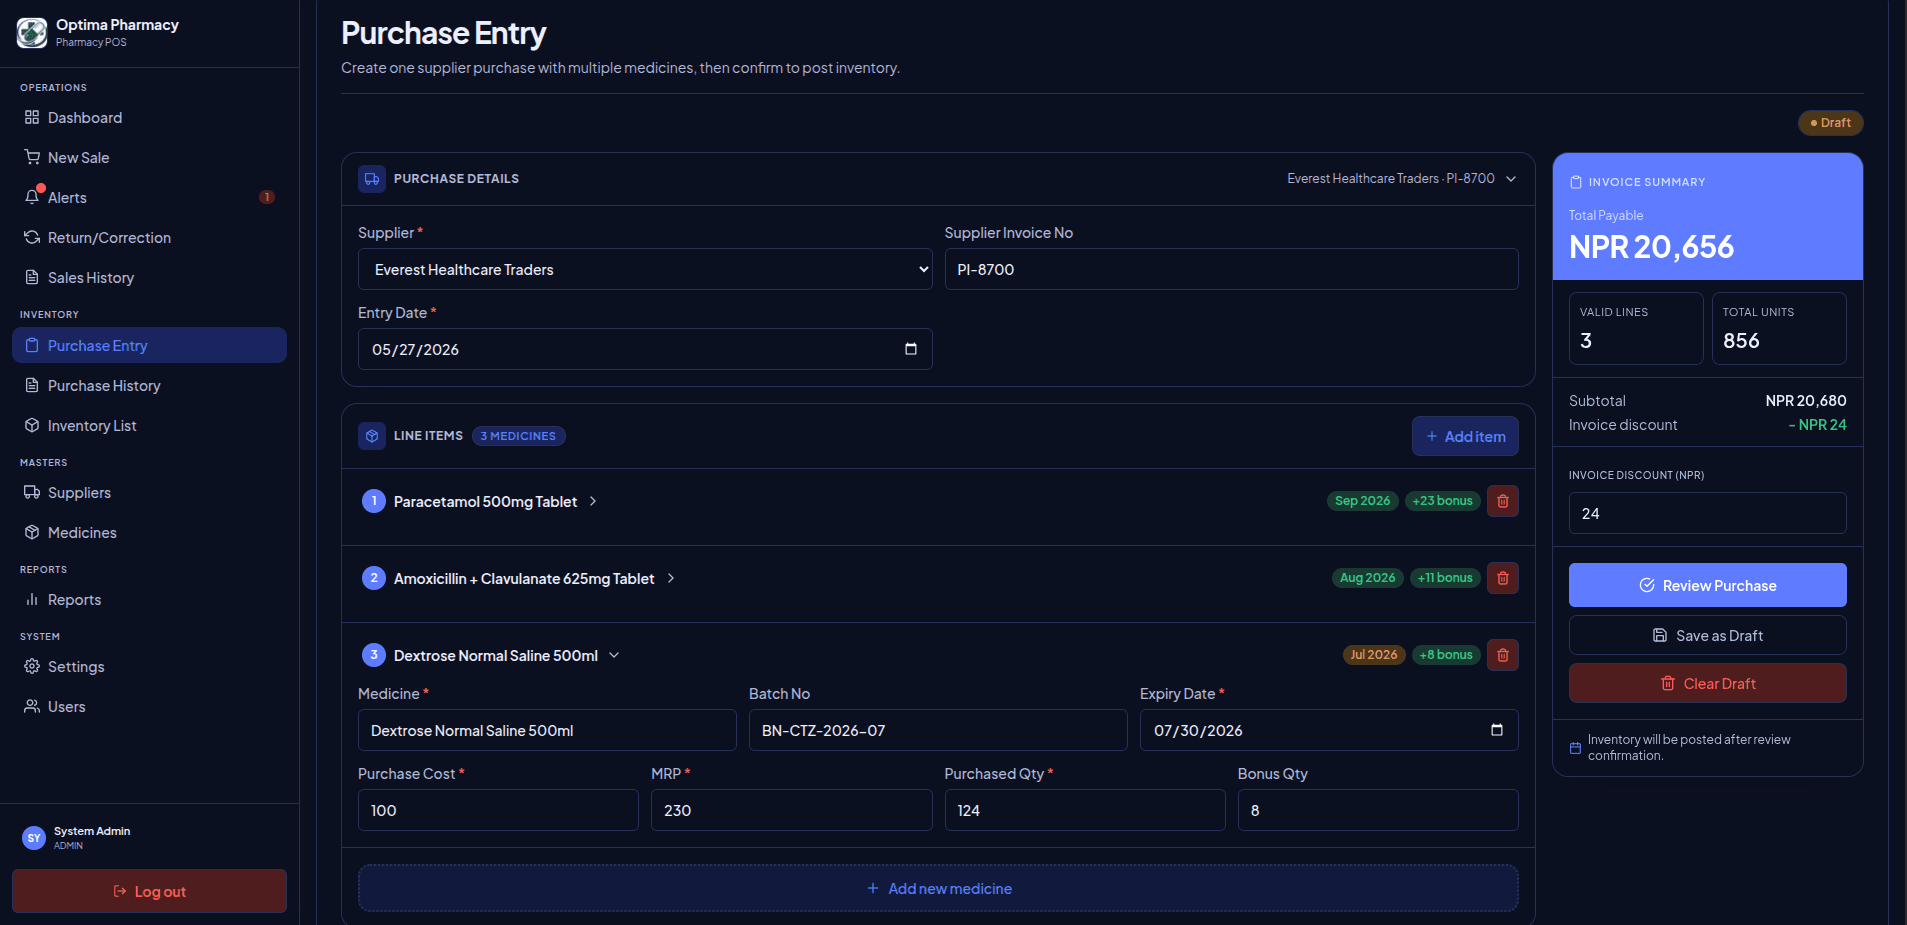Click the SY user avatar
Image resolution: width=1907 pixels, height=925 pixels.
coord(34,838)
